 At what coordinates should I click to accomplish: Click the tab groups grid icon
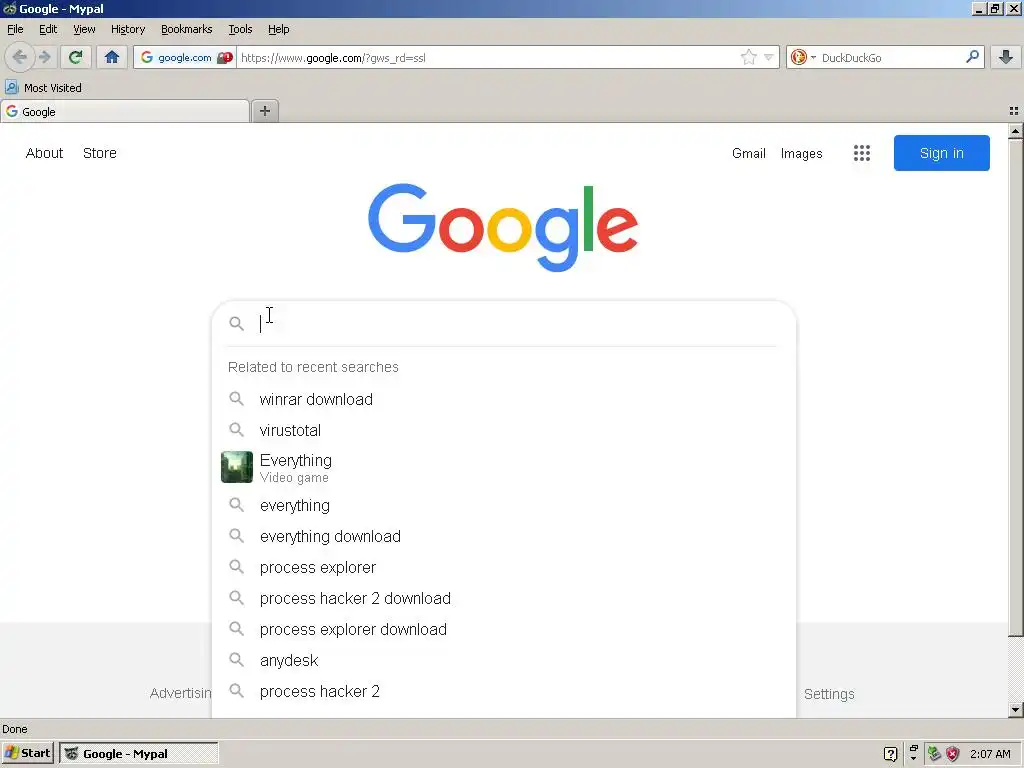point(1014,111)
